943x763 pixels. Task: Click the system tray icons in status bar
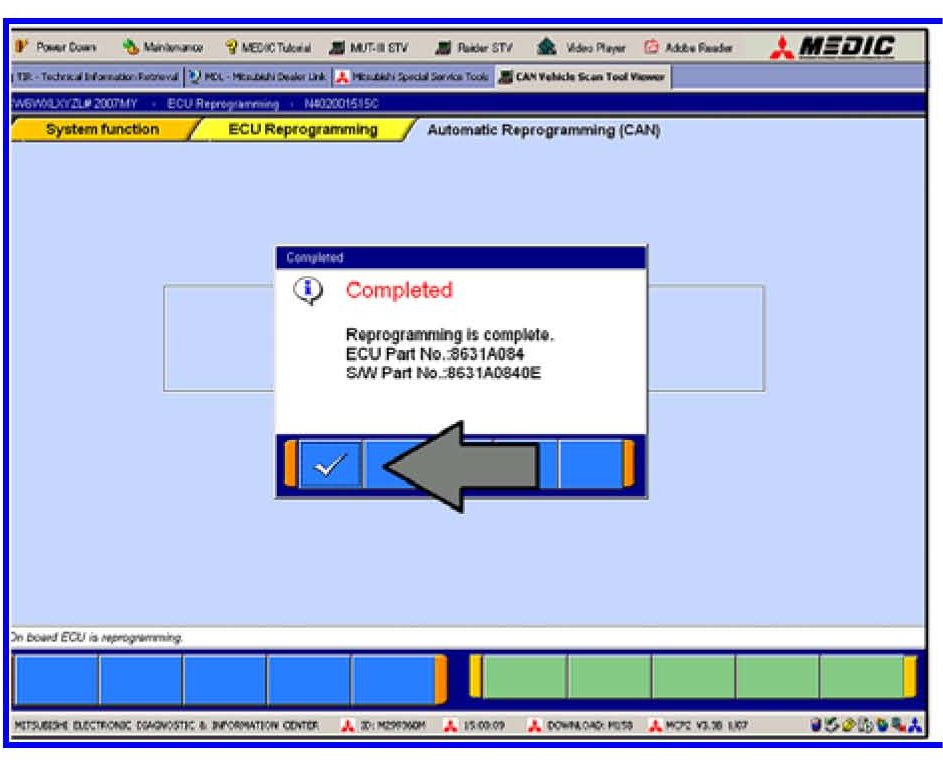(866, 725)
